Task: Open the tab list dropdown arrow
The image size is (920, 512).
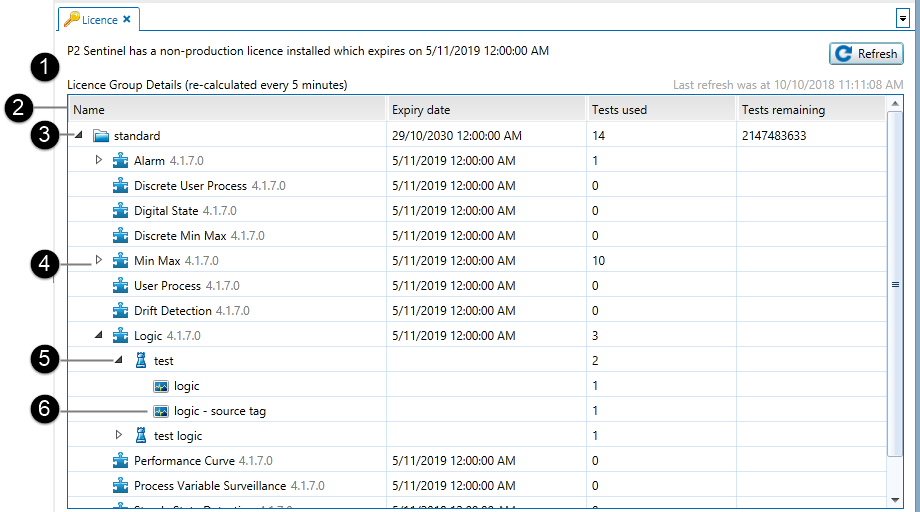Action: click(x=902, y=18)
